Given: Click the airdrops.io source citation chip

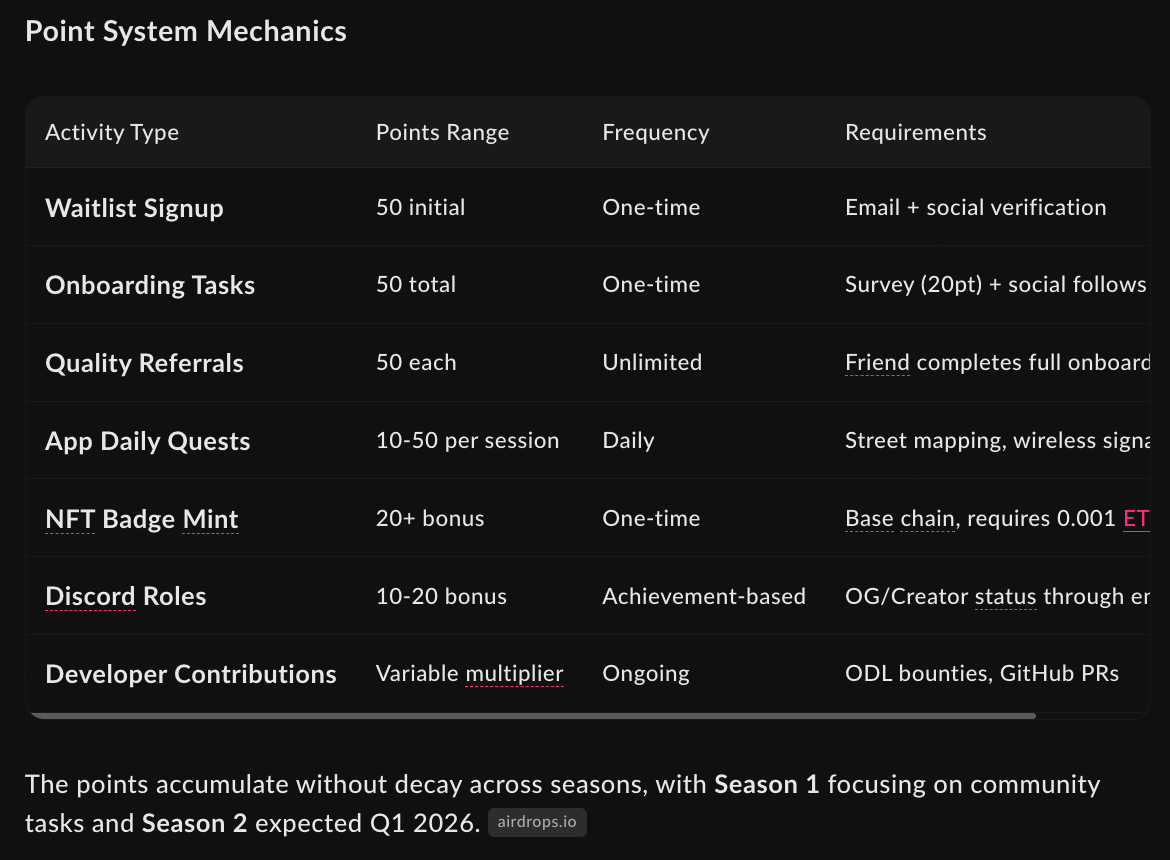Looking at the screenshot, I should coord(537,823).
